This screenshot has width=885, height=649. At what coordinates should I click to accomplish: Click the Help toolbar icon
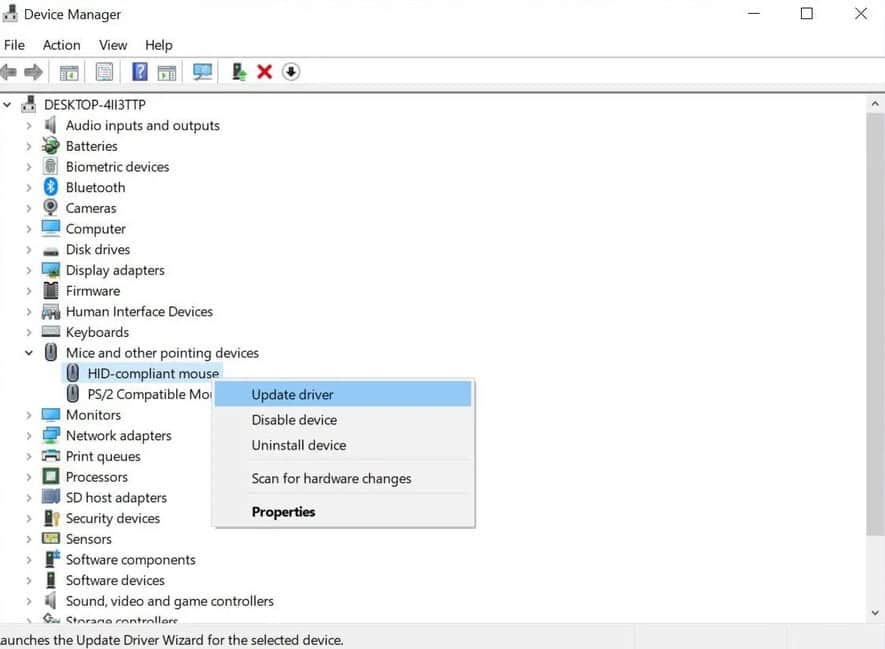pyautogui.click(x=139, y=71)
